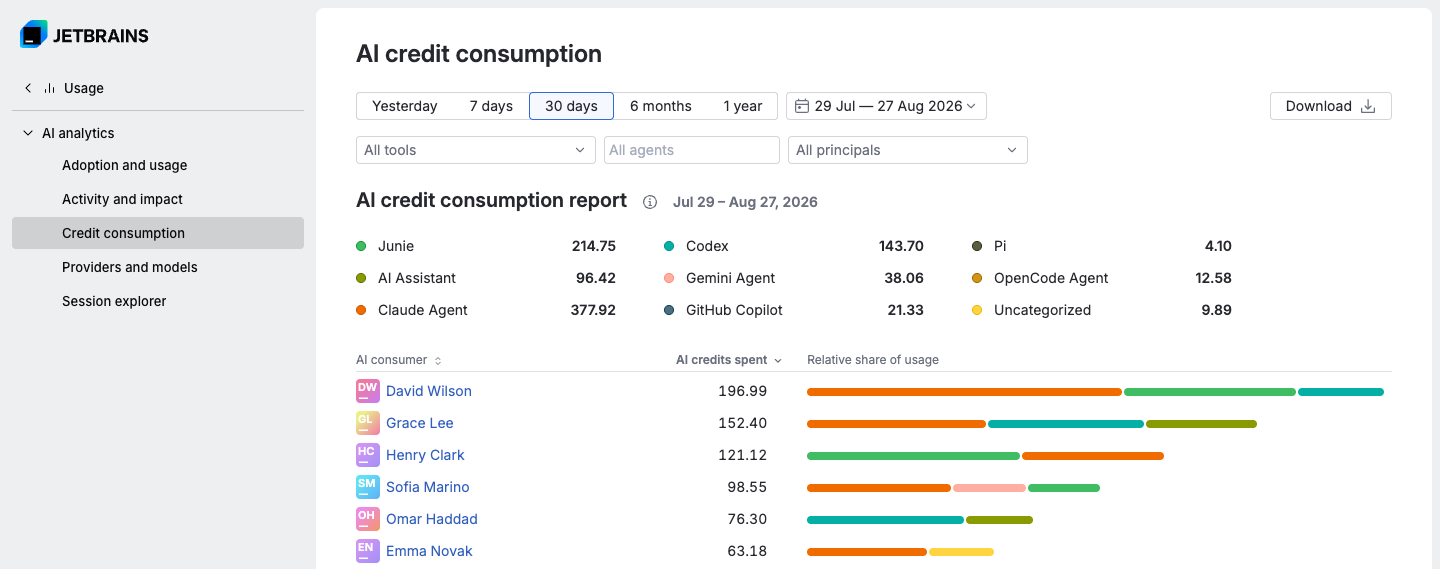
Task: Click the Junie value 214.75
Action: (x=594, y=246)
